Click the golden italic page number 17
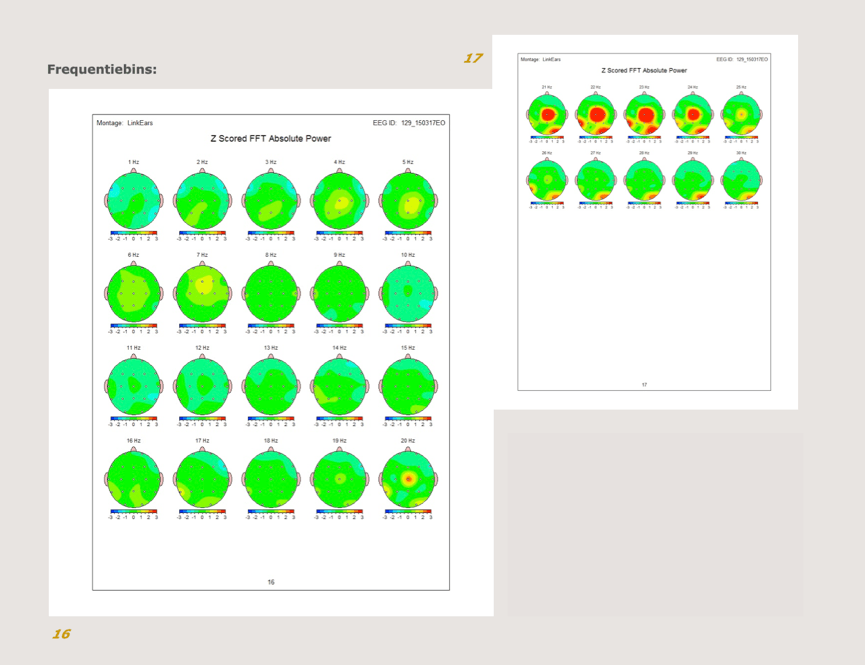 473,58
